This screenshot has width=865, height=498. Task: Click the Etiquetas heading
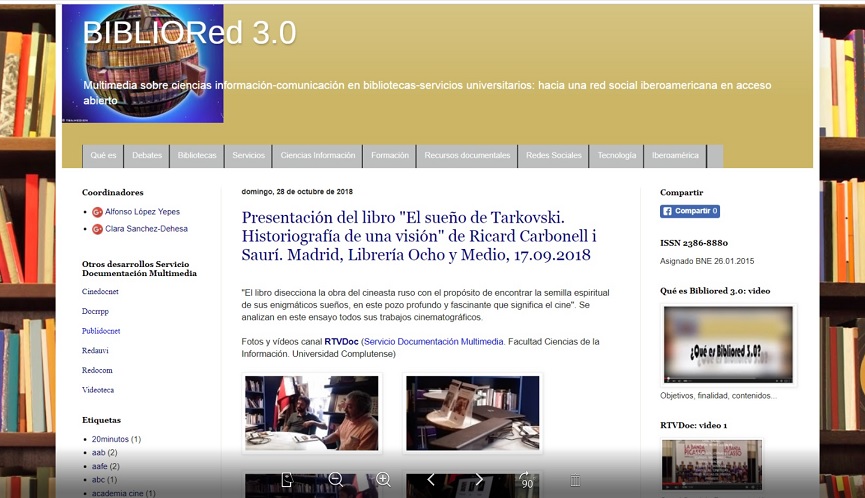(x=101, y=420)
